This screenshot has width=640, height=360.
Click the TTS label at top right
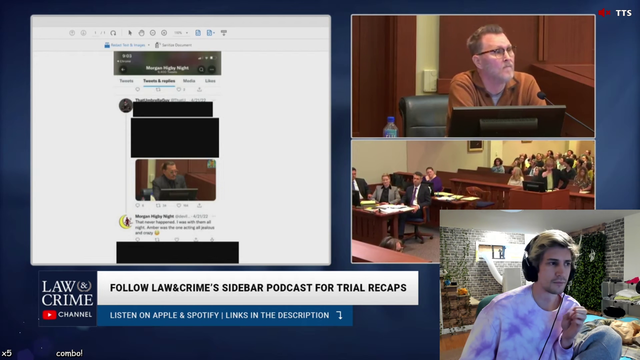[624, 13]
